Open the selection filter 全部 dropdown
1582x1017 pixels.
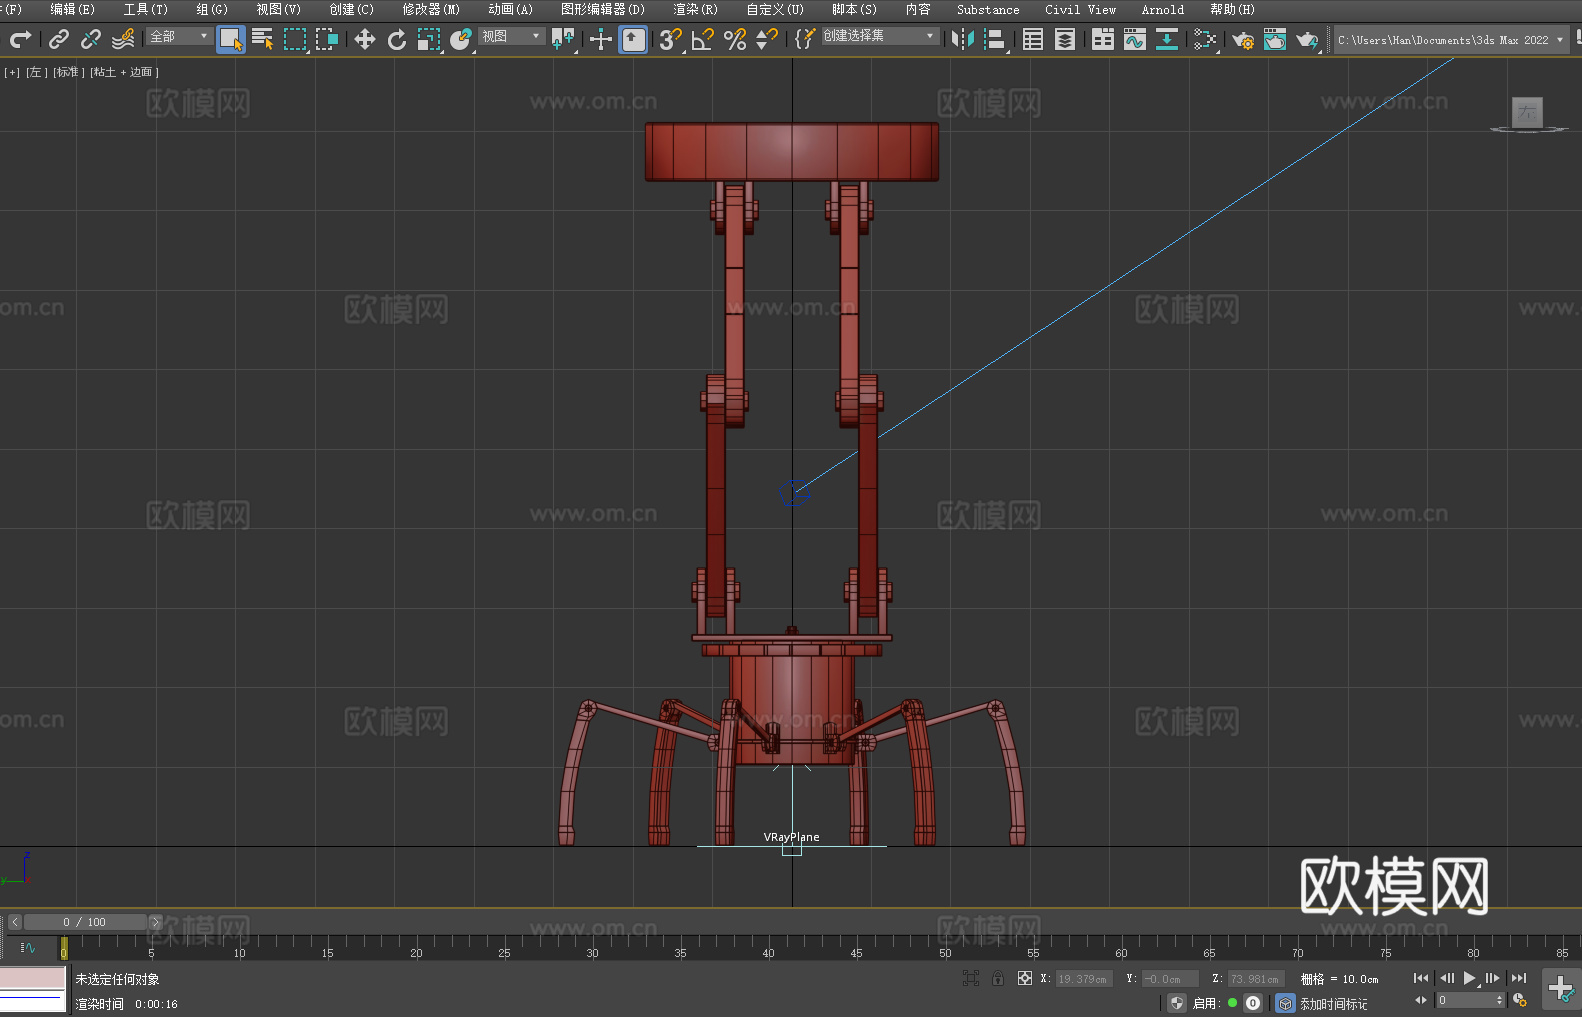coord(179,36)
